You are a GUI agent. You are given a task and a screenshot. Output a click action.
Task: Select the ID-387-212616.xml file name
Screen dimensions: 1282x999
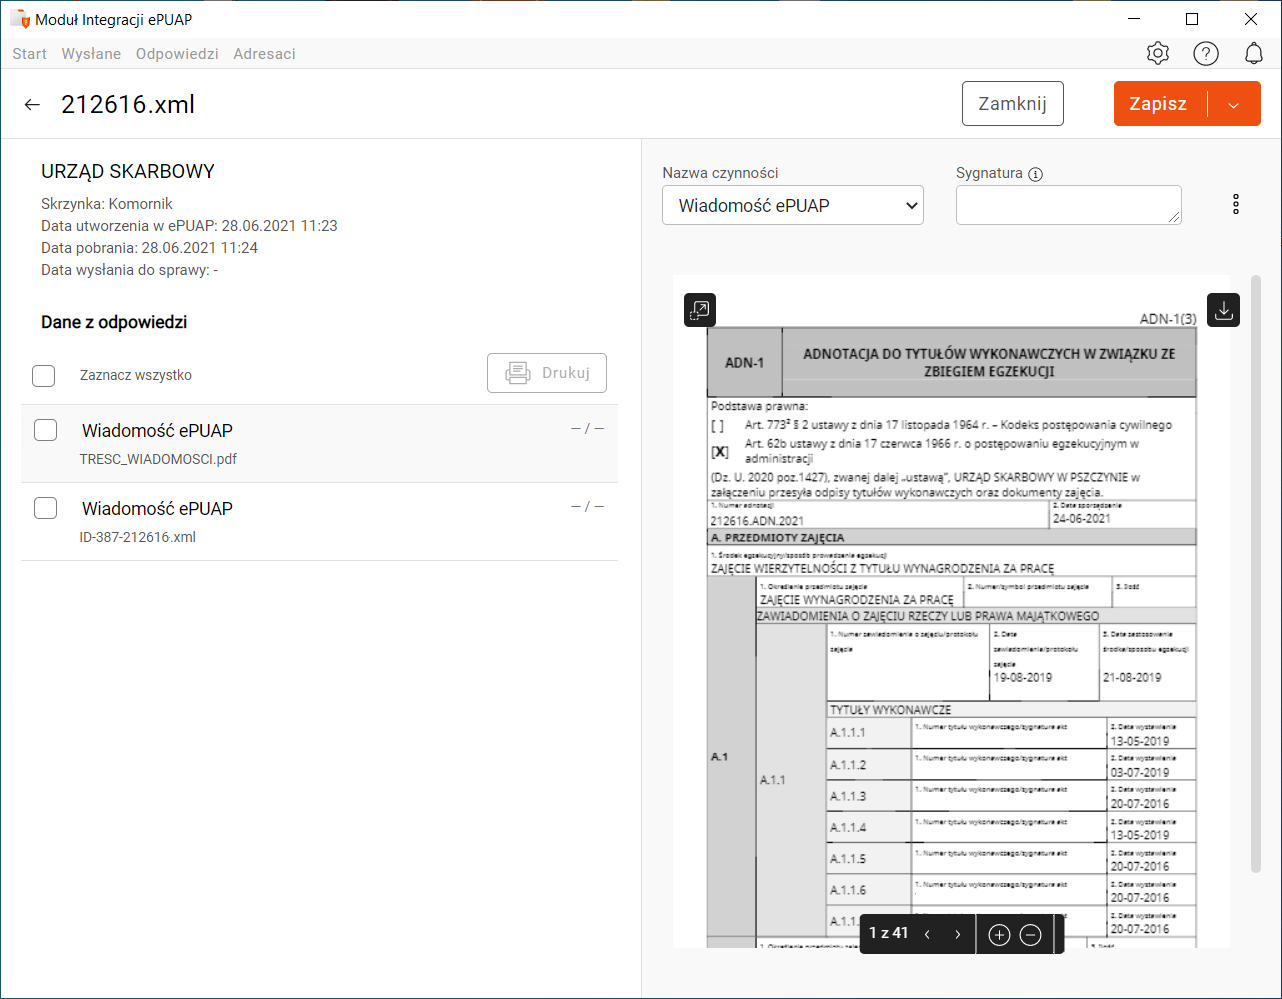pos(138,537)
